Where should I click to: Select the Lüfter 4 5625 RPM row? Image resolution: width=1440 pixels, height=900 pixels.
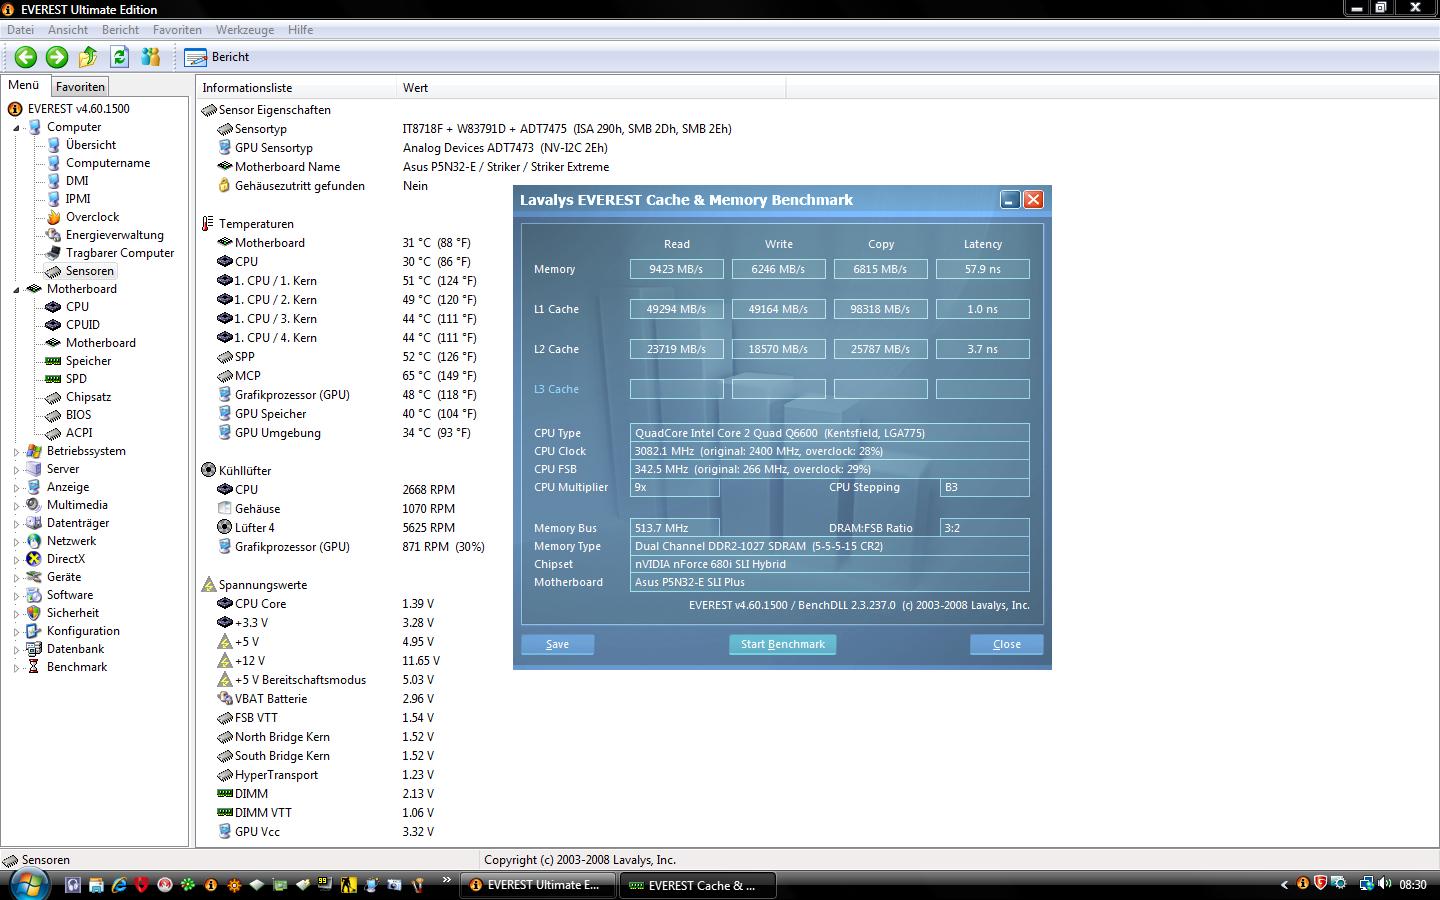(336, 528)
